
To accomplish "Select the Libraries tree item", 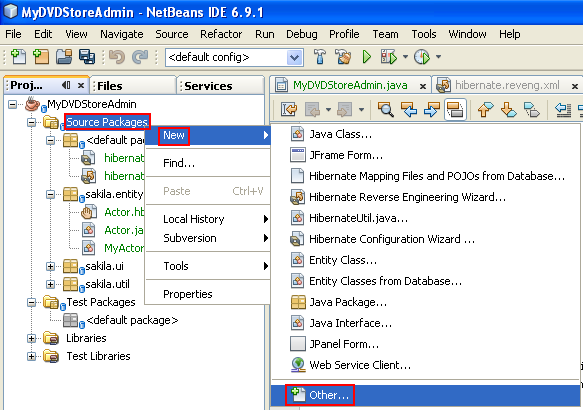I will pos(86,338).
